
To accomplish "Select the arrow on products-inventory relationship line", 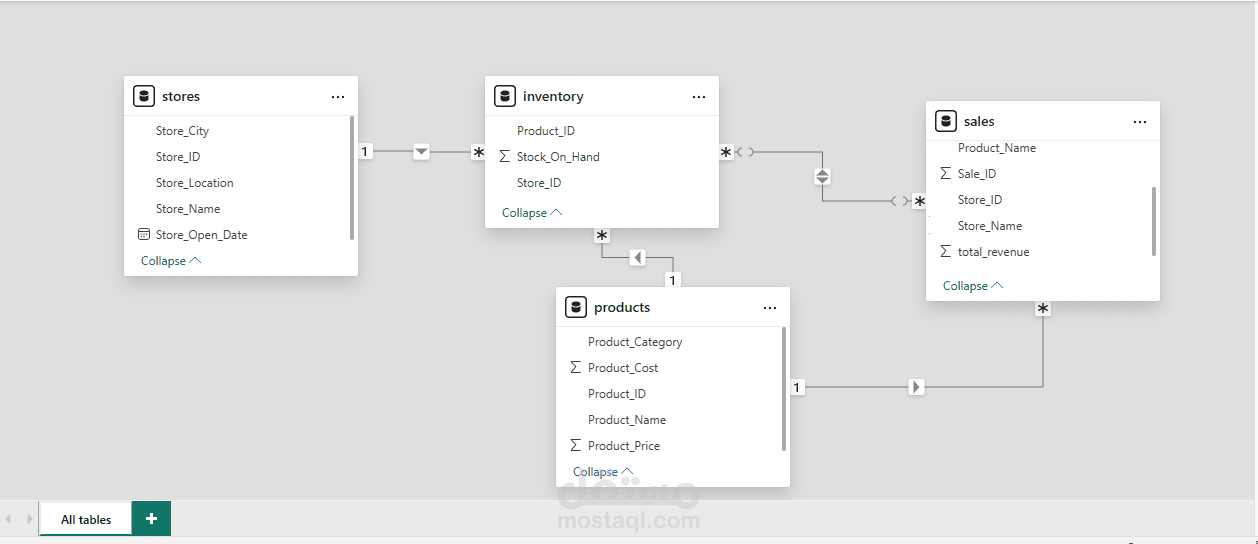I will pyautogui.click(x=638, y=258).
